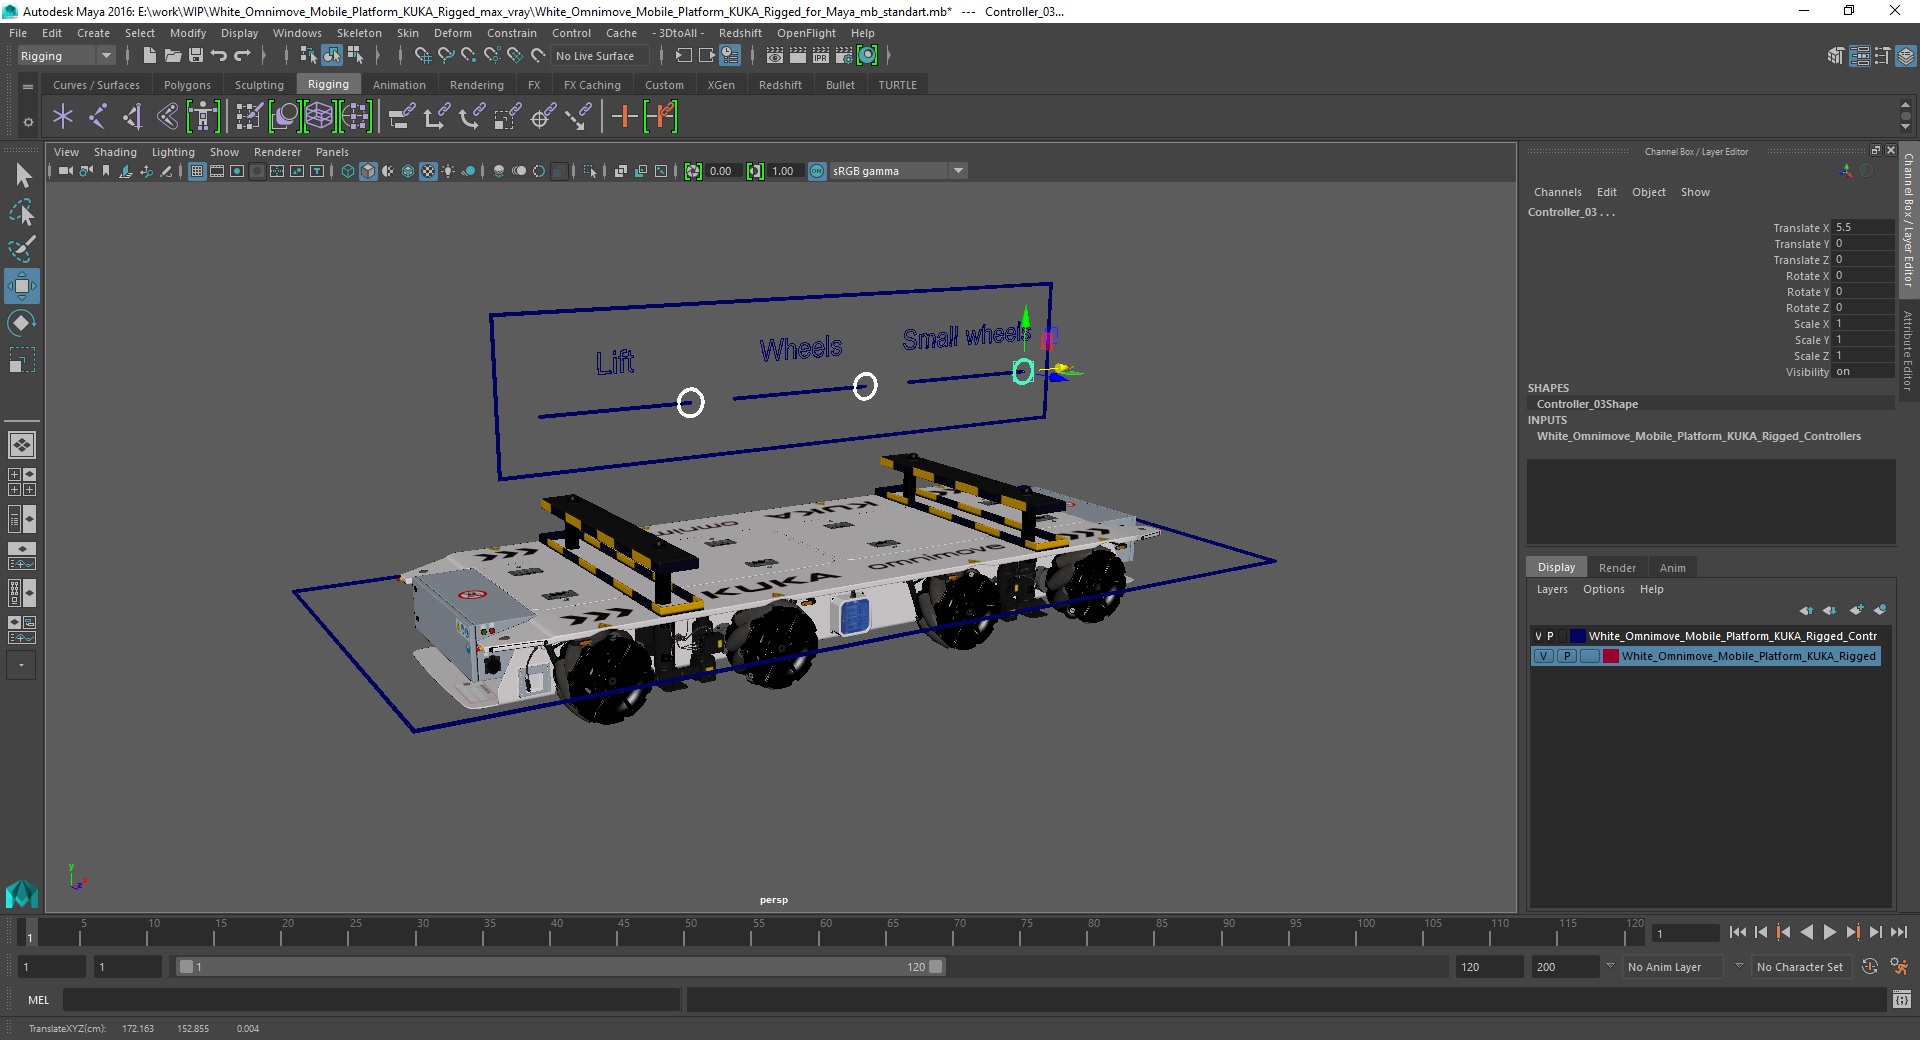Activate the Paint Selection tool in the toolbox
This screenshot has width=1920, height=1040.
[x=22, y=249]
